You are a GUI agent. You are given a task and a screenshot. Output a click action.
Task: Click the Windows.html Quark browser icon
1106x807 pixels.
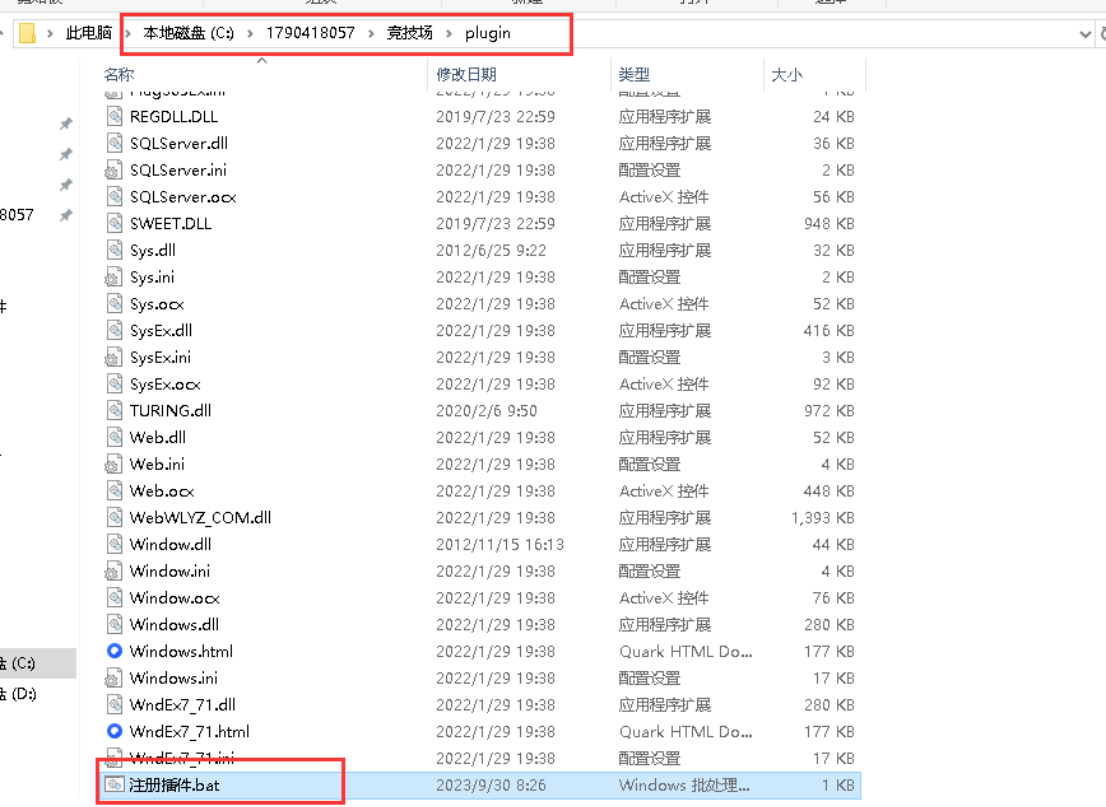click(115, 651)
